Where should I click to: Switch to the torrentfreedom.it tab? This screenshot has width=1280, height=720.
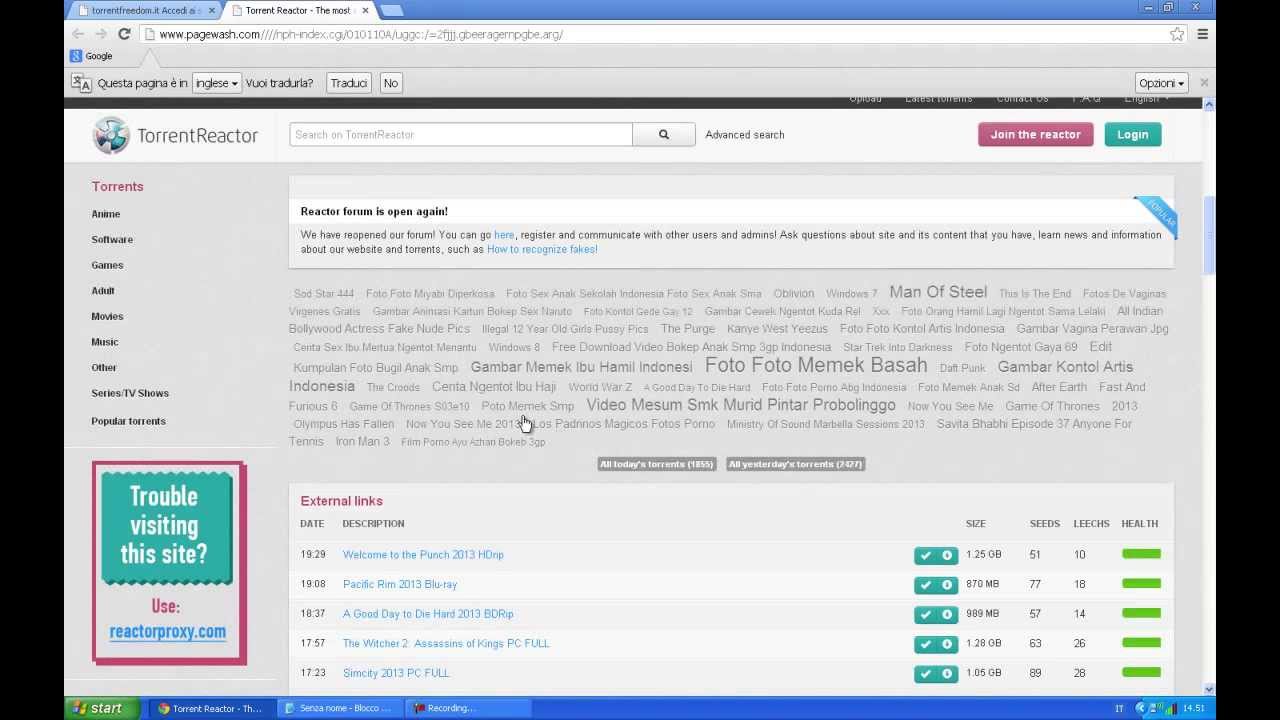145,10
